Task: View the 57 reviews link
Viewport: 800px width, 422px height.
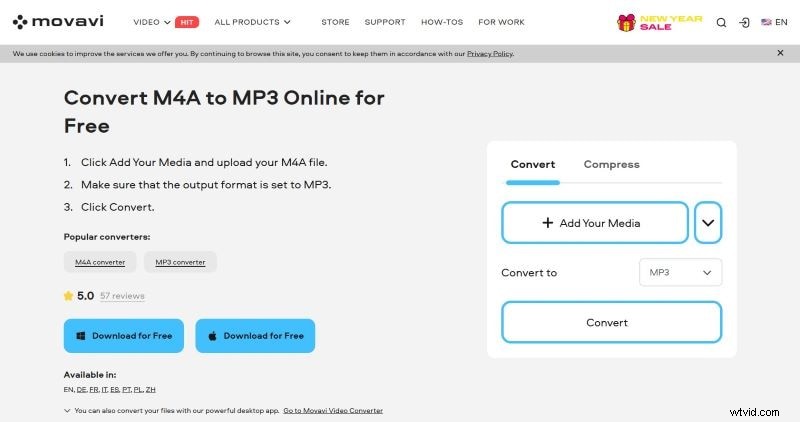Action: pyautogui.click(x=122, y=296)
